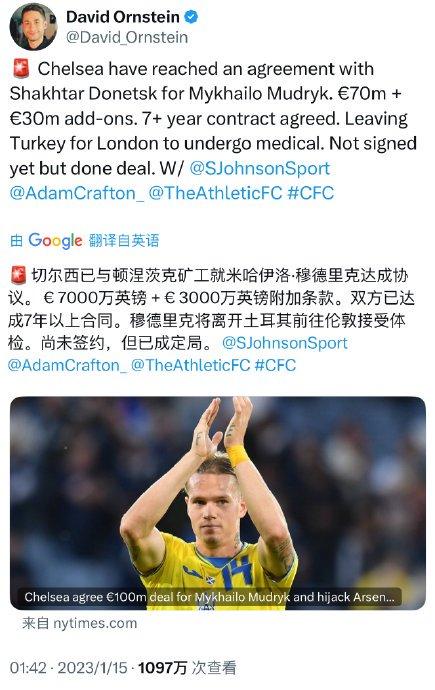Open @SJohnsonSport mention in Chinese translation
The image size is (435, 690).
285,343
